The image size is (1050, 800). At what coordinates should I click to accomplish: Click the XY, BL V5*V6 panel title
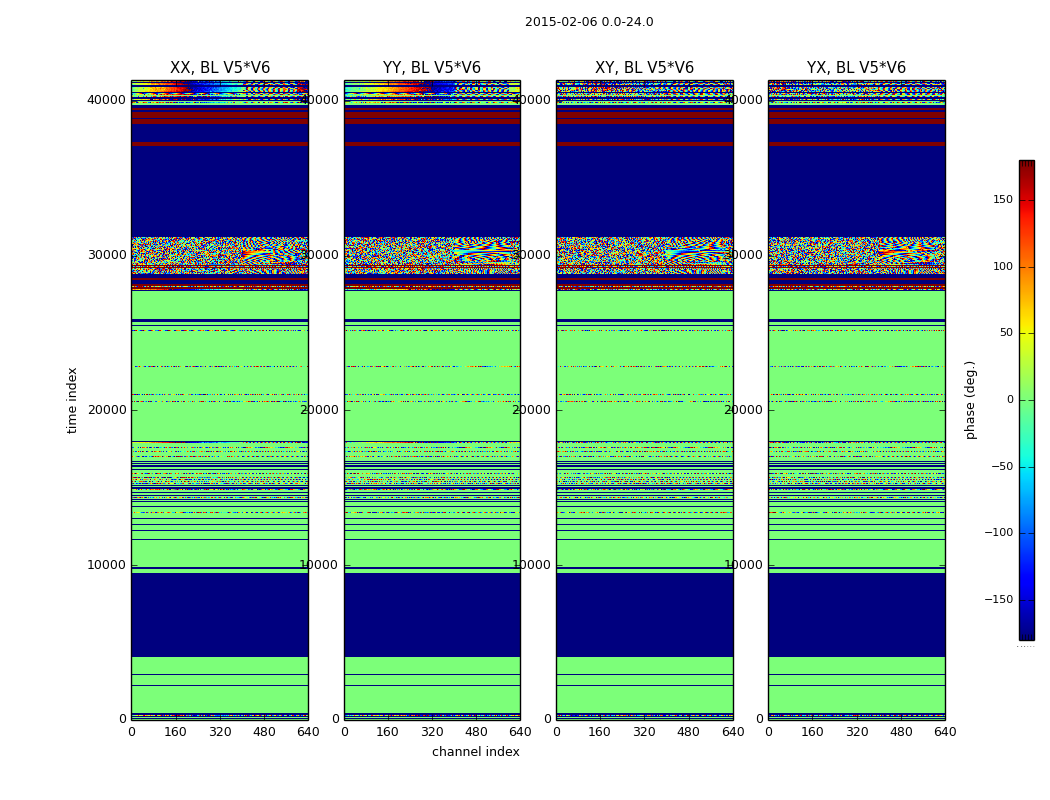coord(644,68)
